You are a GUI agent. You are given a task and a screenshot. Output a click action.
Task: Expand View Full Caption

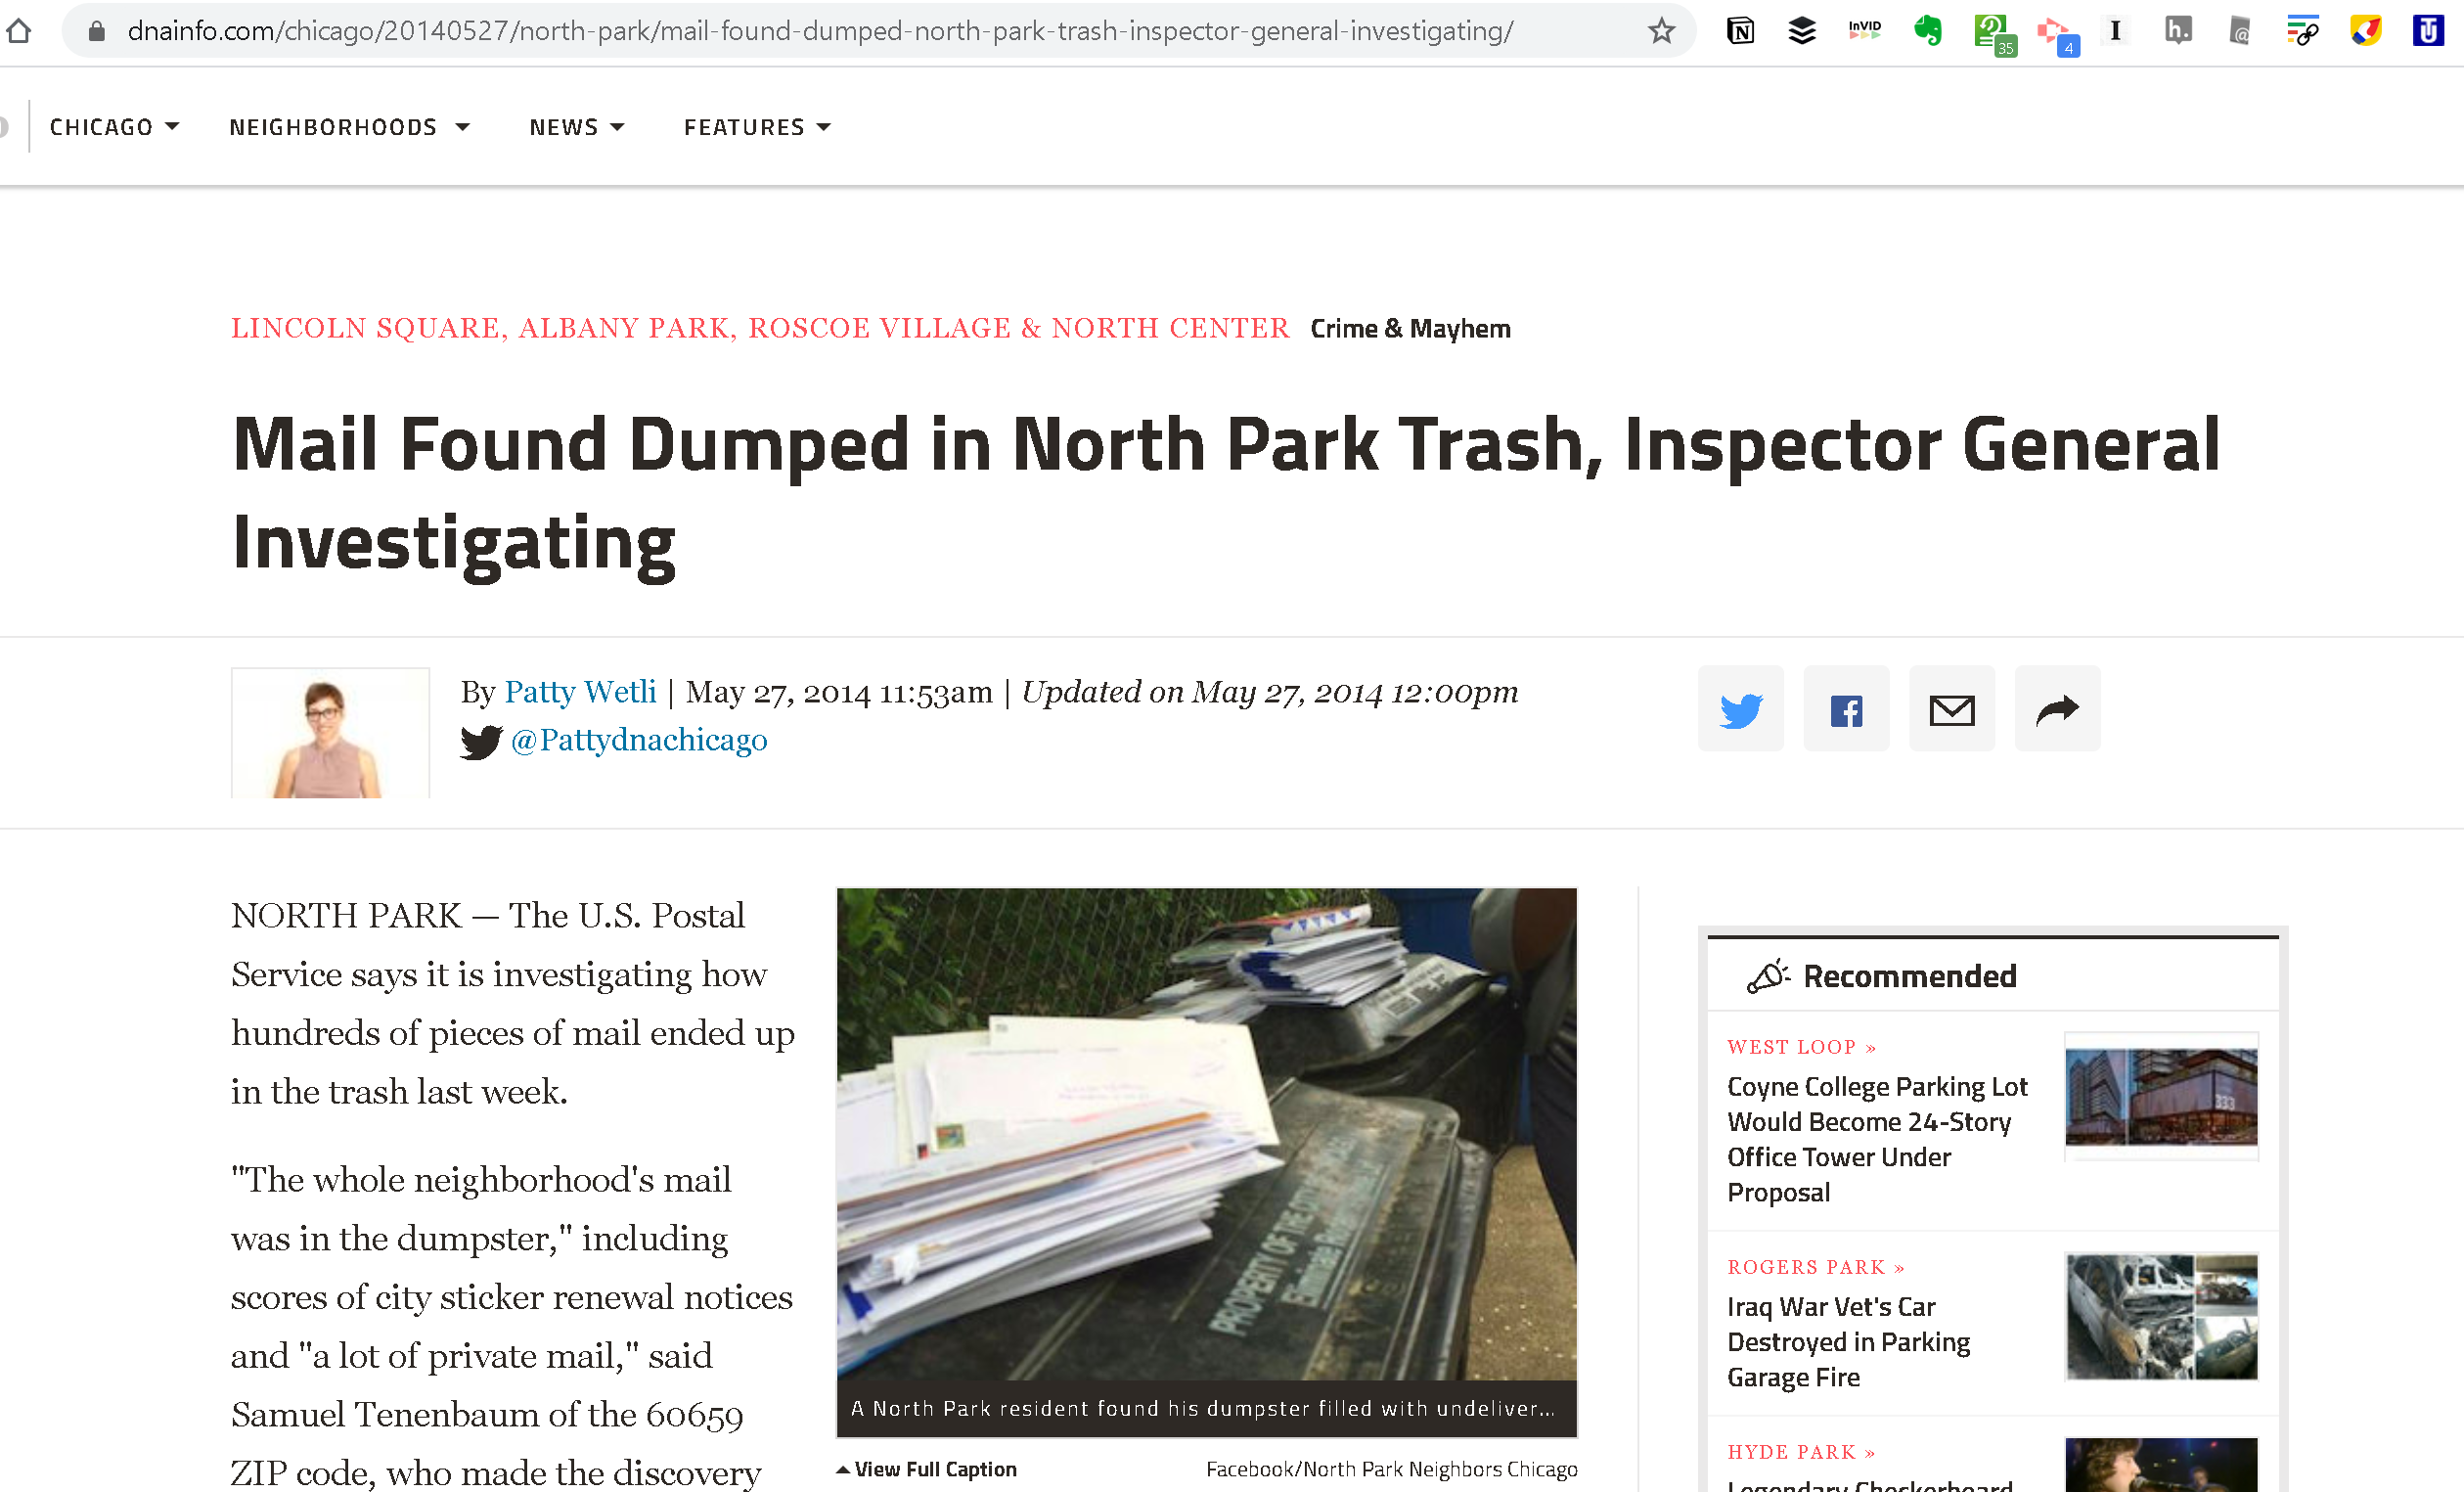coord(926,1469)
